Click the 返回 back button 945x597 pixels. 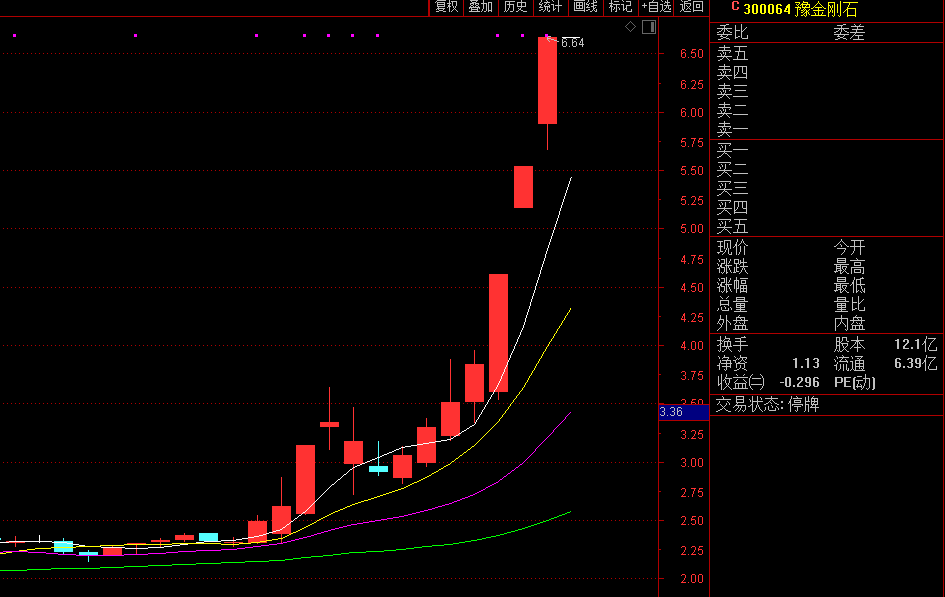tap(692, 7)
